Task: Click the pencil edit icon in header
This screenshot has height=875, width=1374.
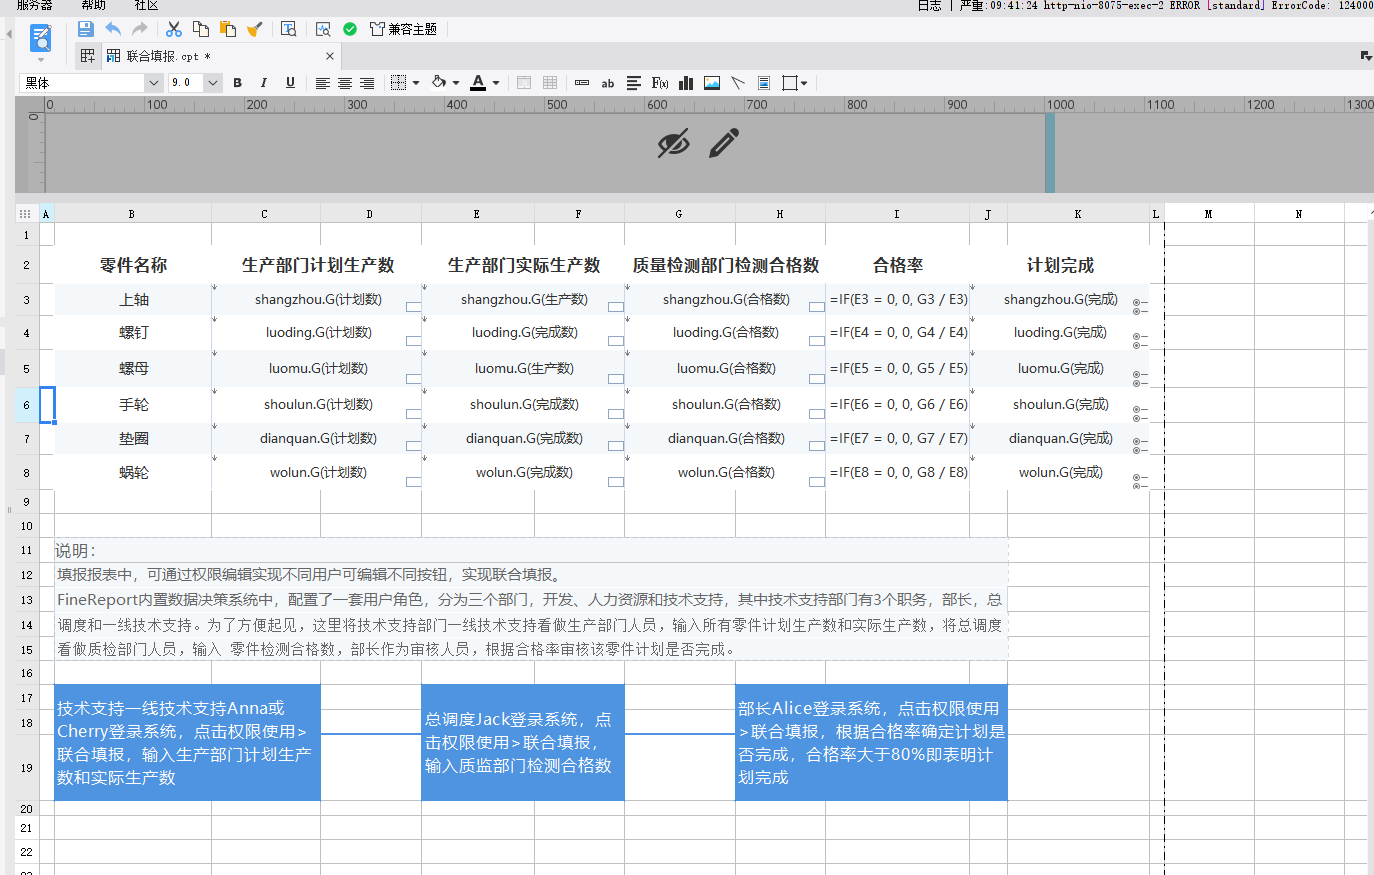Action: click(724, 143)
